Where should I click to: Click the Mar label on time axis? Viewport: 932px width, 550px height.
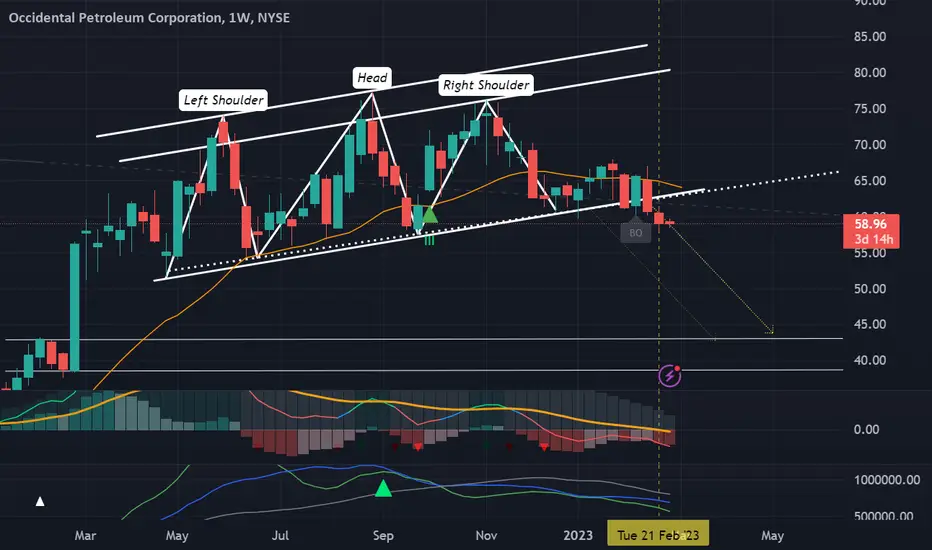[85, 535]
